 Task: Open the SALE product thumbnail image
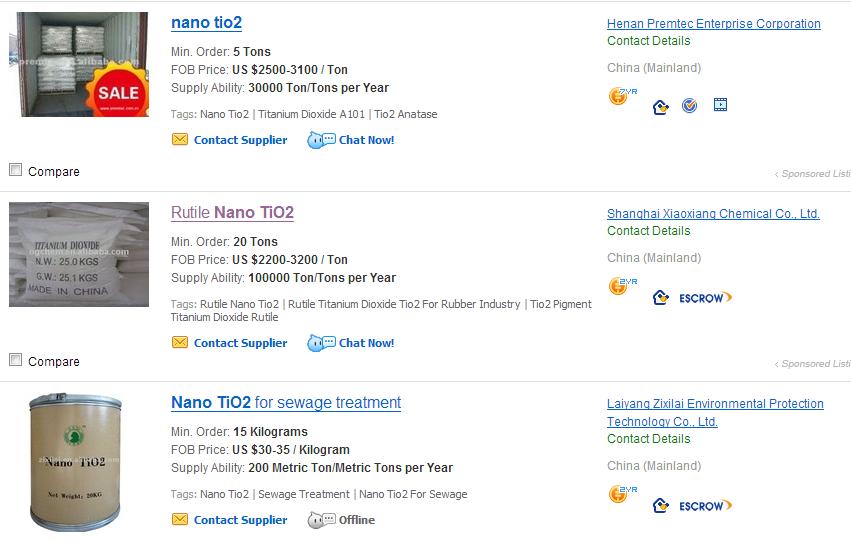coord(79,64)
